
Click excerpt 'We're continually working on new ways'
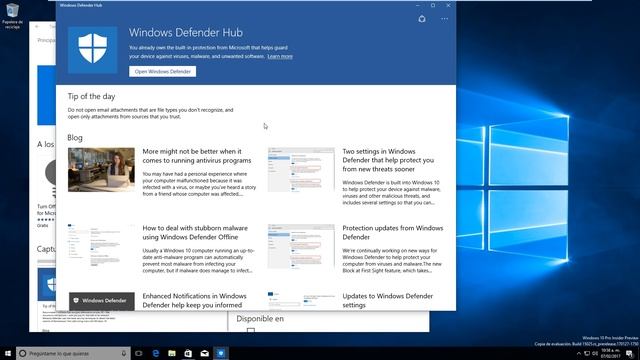click(x=392, y=260)
